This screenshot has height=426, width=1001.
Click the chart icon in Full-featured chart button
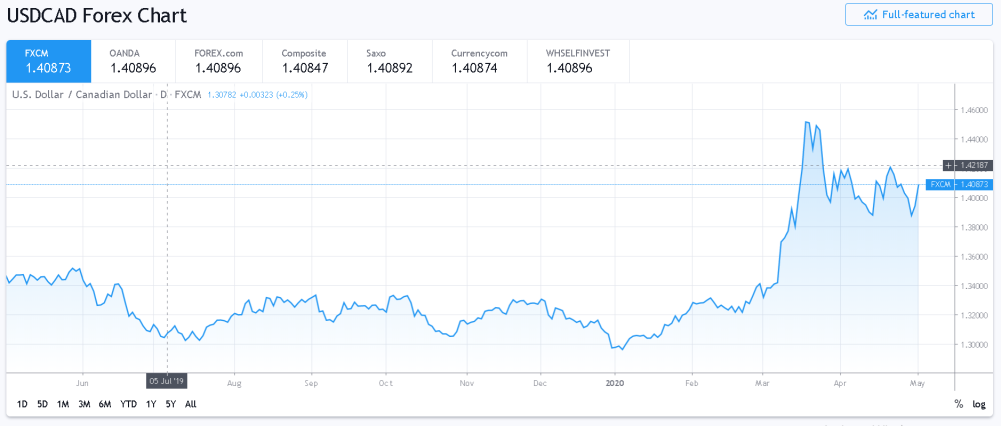point(869,15)
